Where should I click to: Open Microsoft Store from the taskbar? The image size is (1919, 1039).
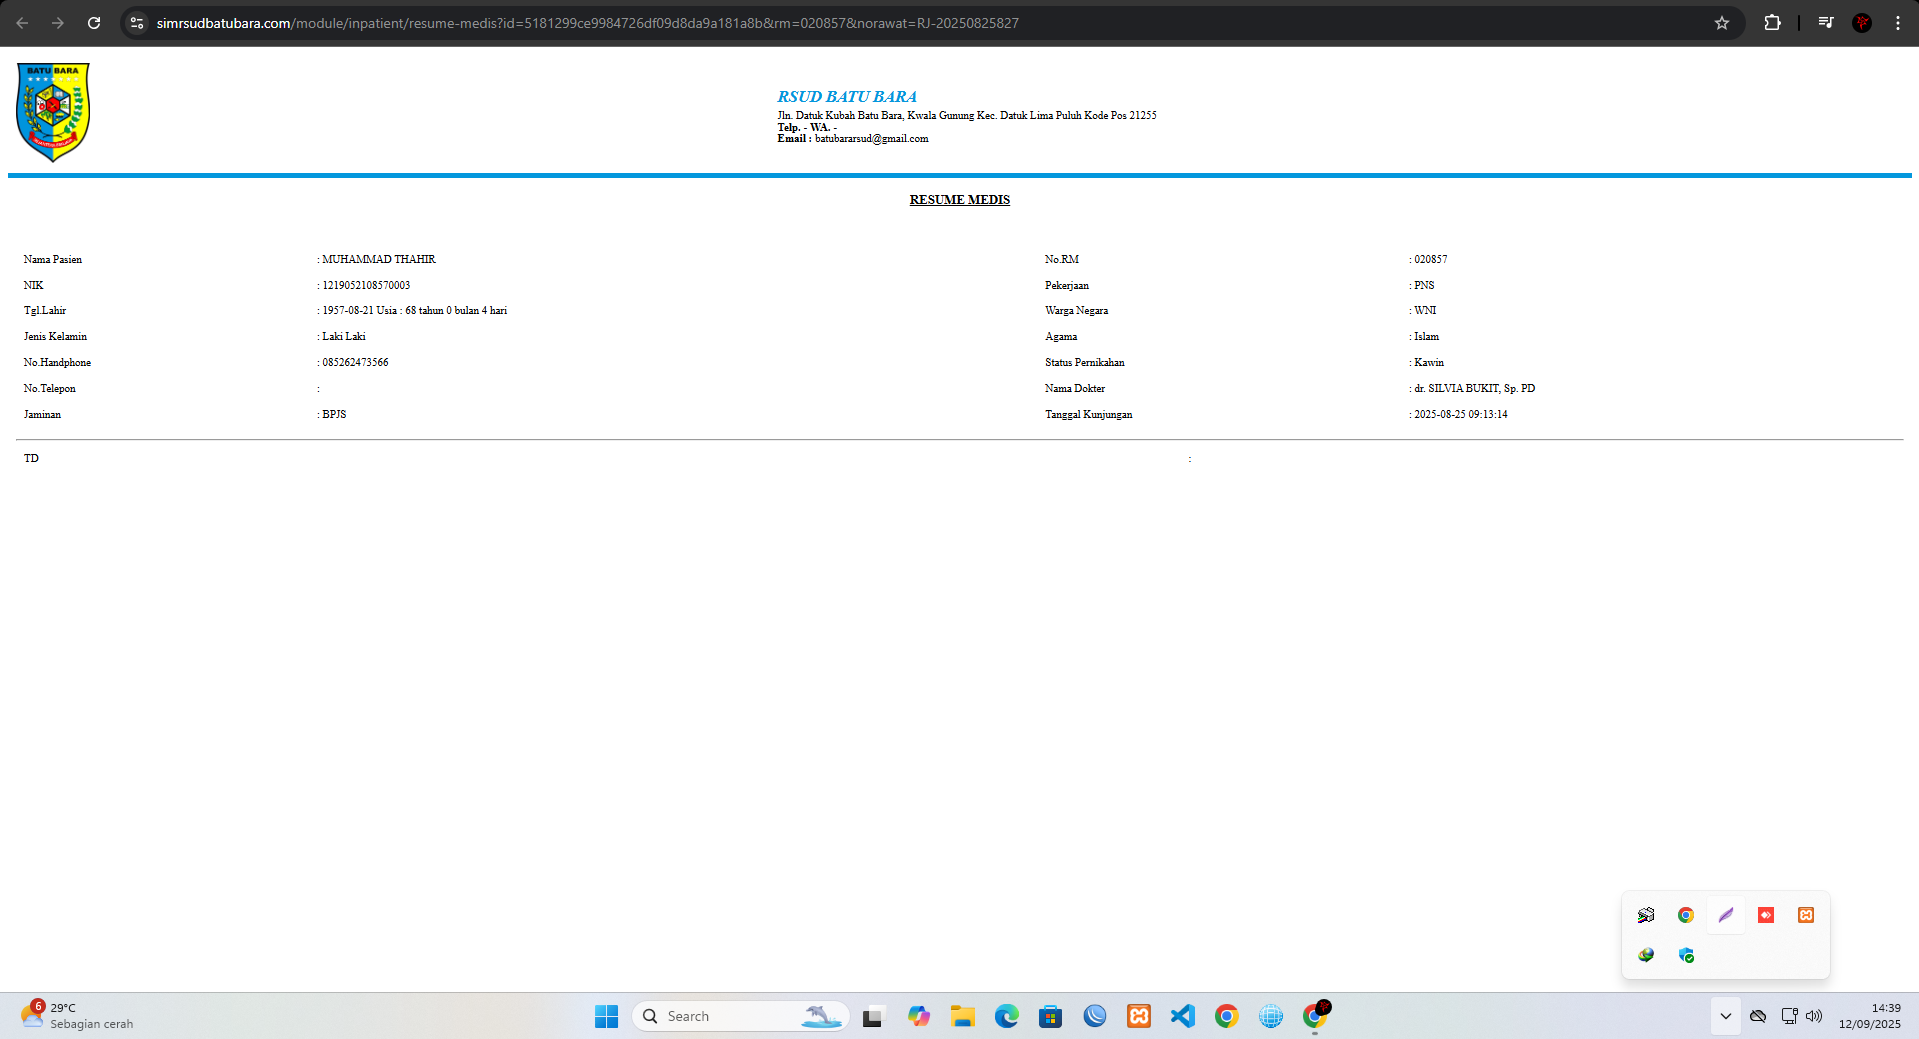click(x=1050, y=1016)
